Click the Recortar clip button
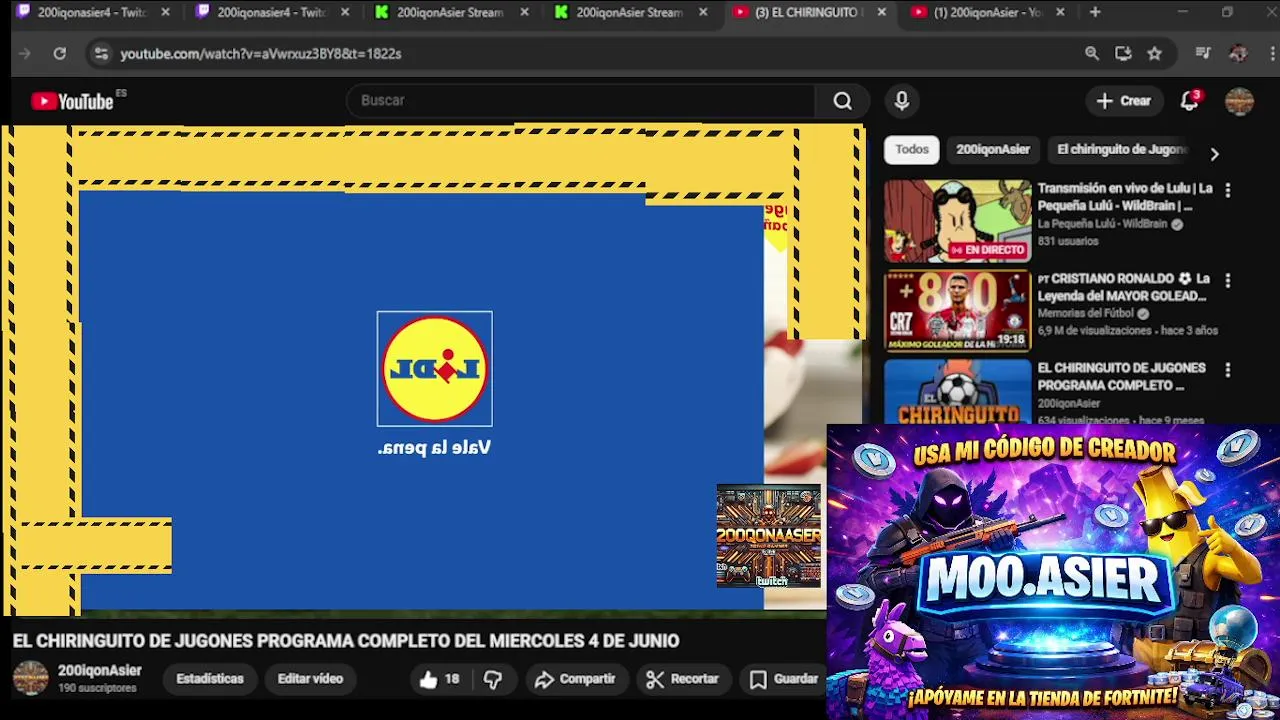The height and width of the screenshot is (720, 1280). pyautogui.click(x=683, y=680)
